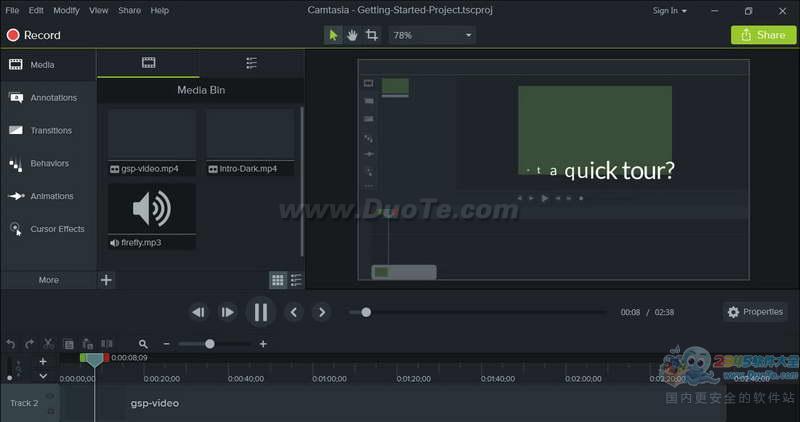Viewport: 800px width, 422px height.
Task: Click the green in-point selection handle
Action: [x=83, y=358]
